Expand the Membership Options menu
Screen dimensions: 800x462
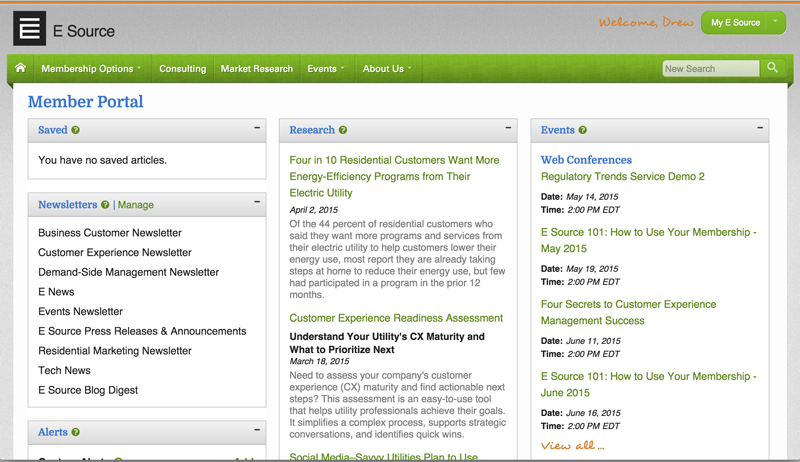[x=91, y=68]
